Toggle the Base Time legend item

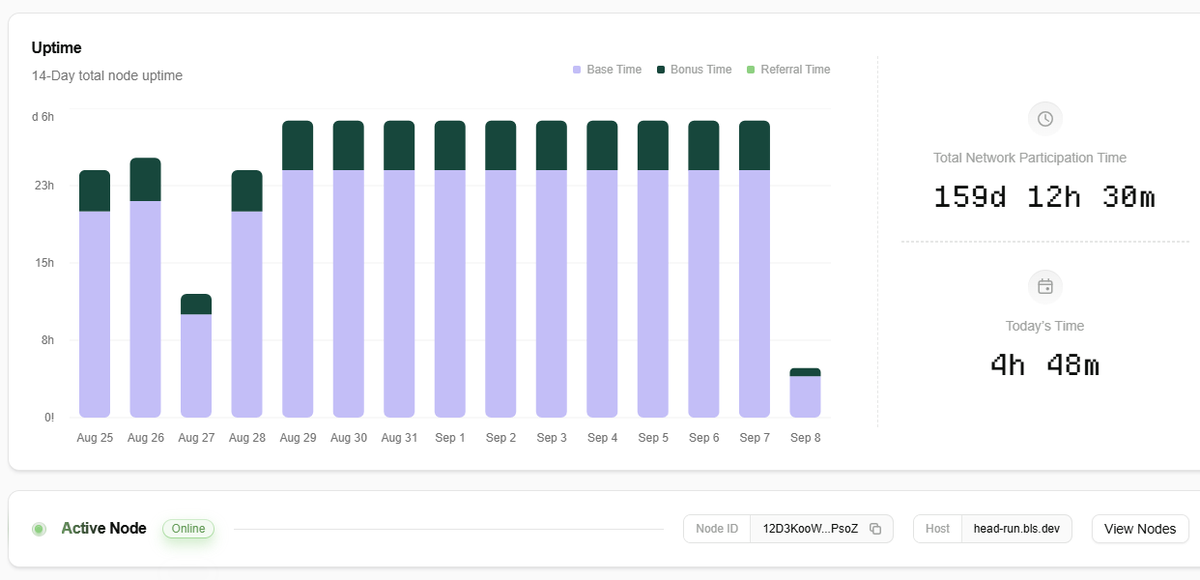coord(607,70)
